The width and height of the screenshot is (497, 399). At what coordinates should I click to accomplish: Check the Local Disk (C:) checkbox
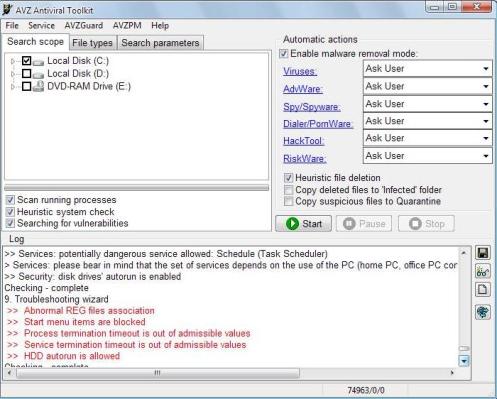pos(27,61)
